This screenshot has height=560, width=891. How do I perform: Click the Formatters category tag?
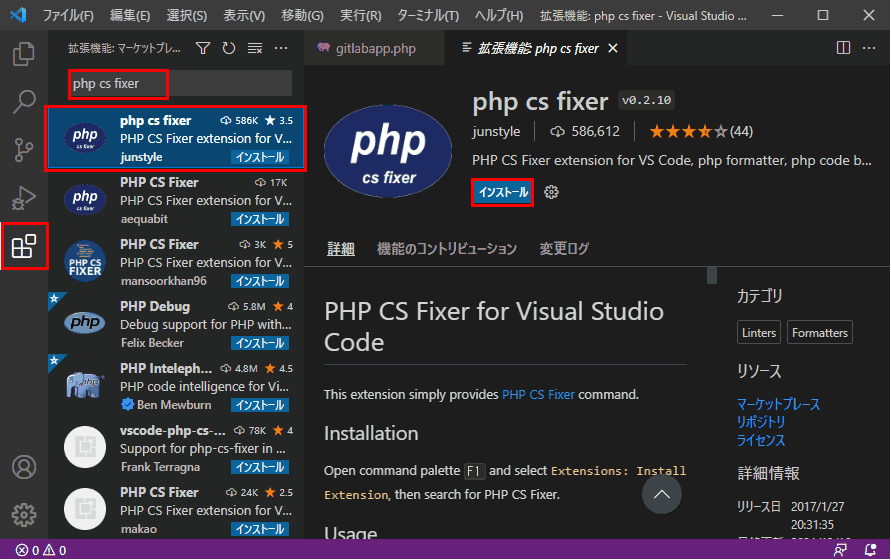(x=819, y=333)
